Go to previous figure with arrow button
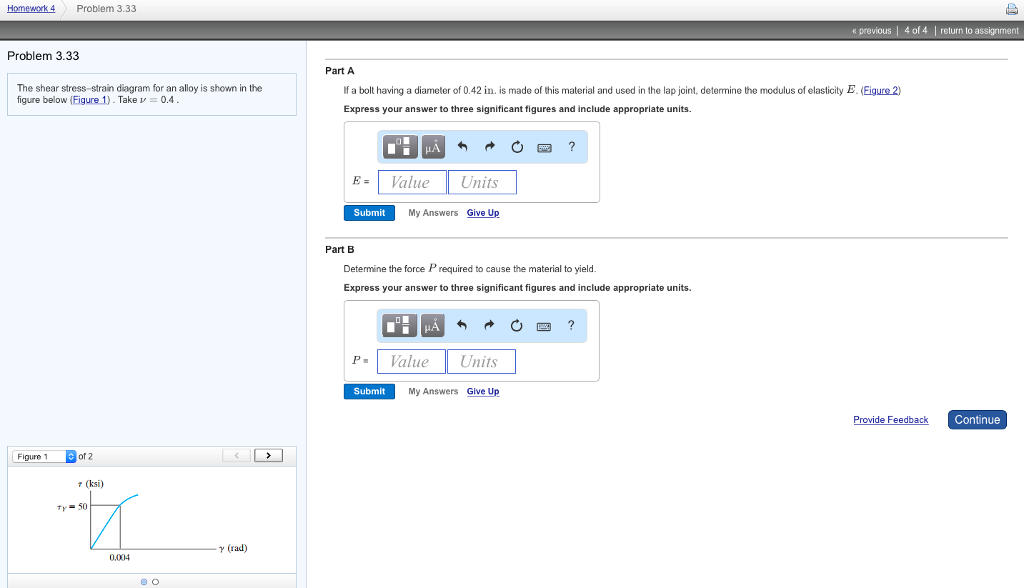The width and height of the screenshot is (1024, 588). click(x=236, y=455)
